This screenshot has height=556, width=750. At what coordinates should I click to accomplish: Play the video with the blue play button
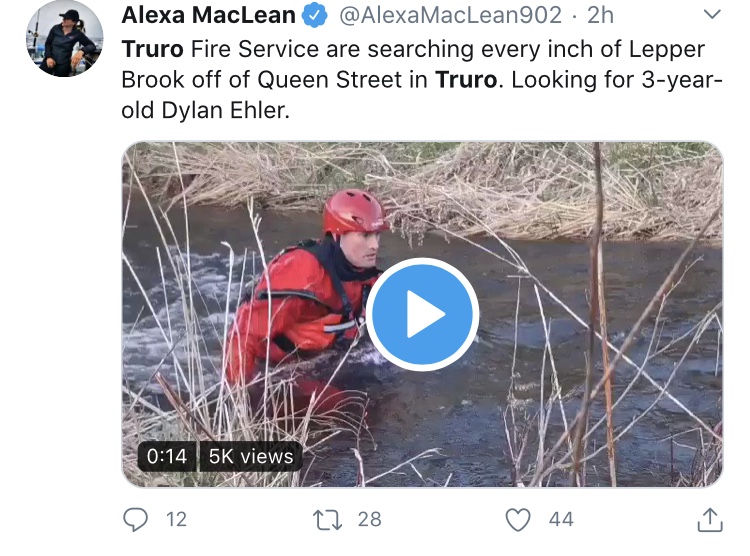tap(422, 315)
